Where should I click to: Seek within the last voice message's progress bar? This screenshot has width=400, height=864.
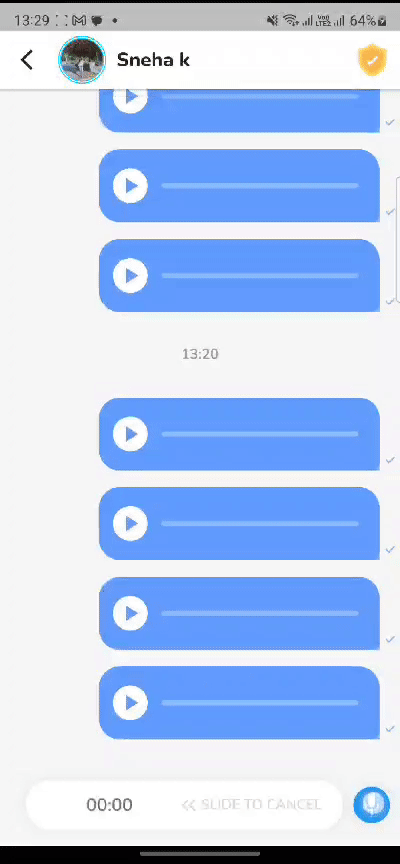coord(260,703)
